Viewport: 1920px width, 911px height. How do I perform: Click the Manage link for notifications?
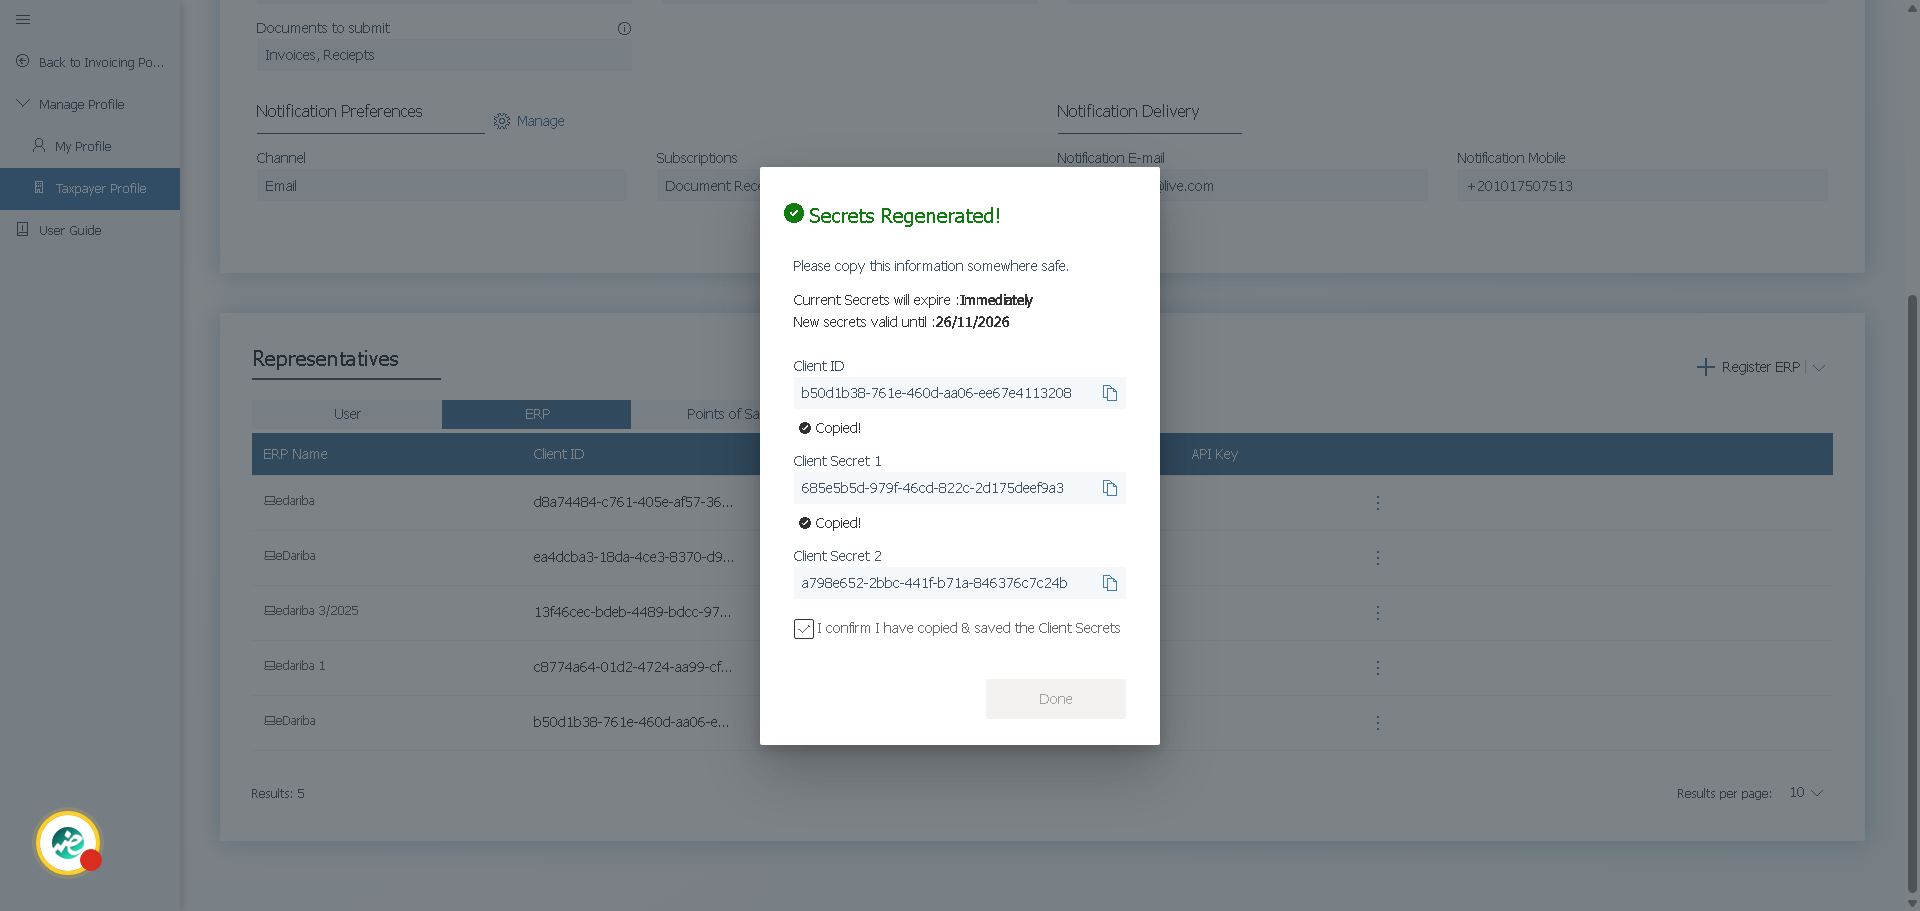click(x=541, y=121)
